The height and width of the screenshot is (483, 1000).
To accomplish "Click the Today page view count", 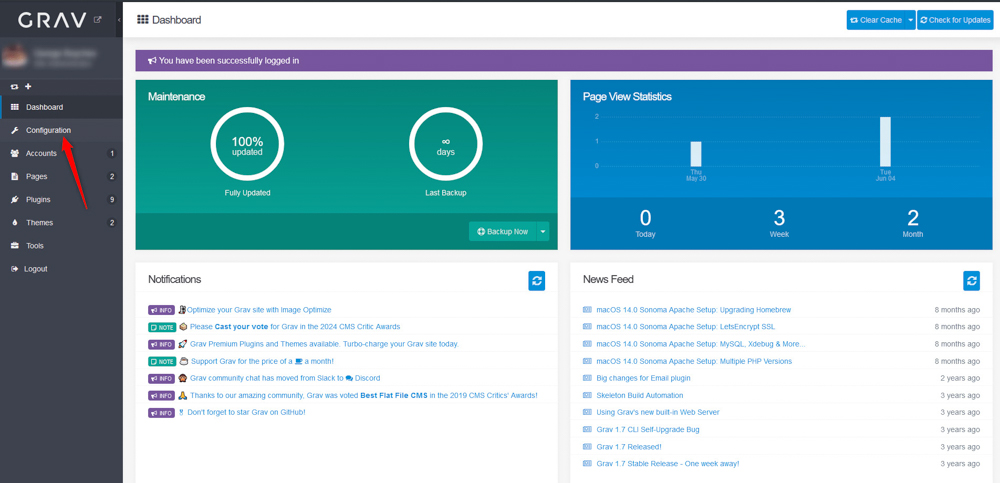I will [645, 218].
